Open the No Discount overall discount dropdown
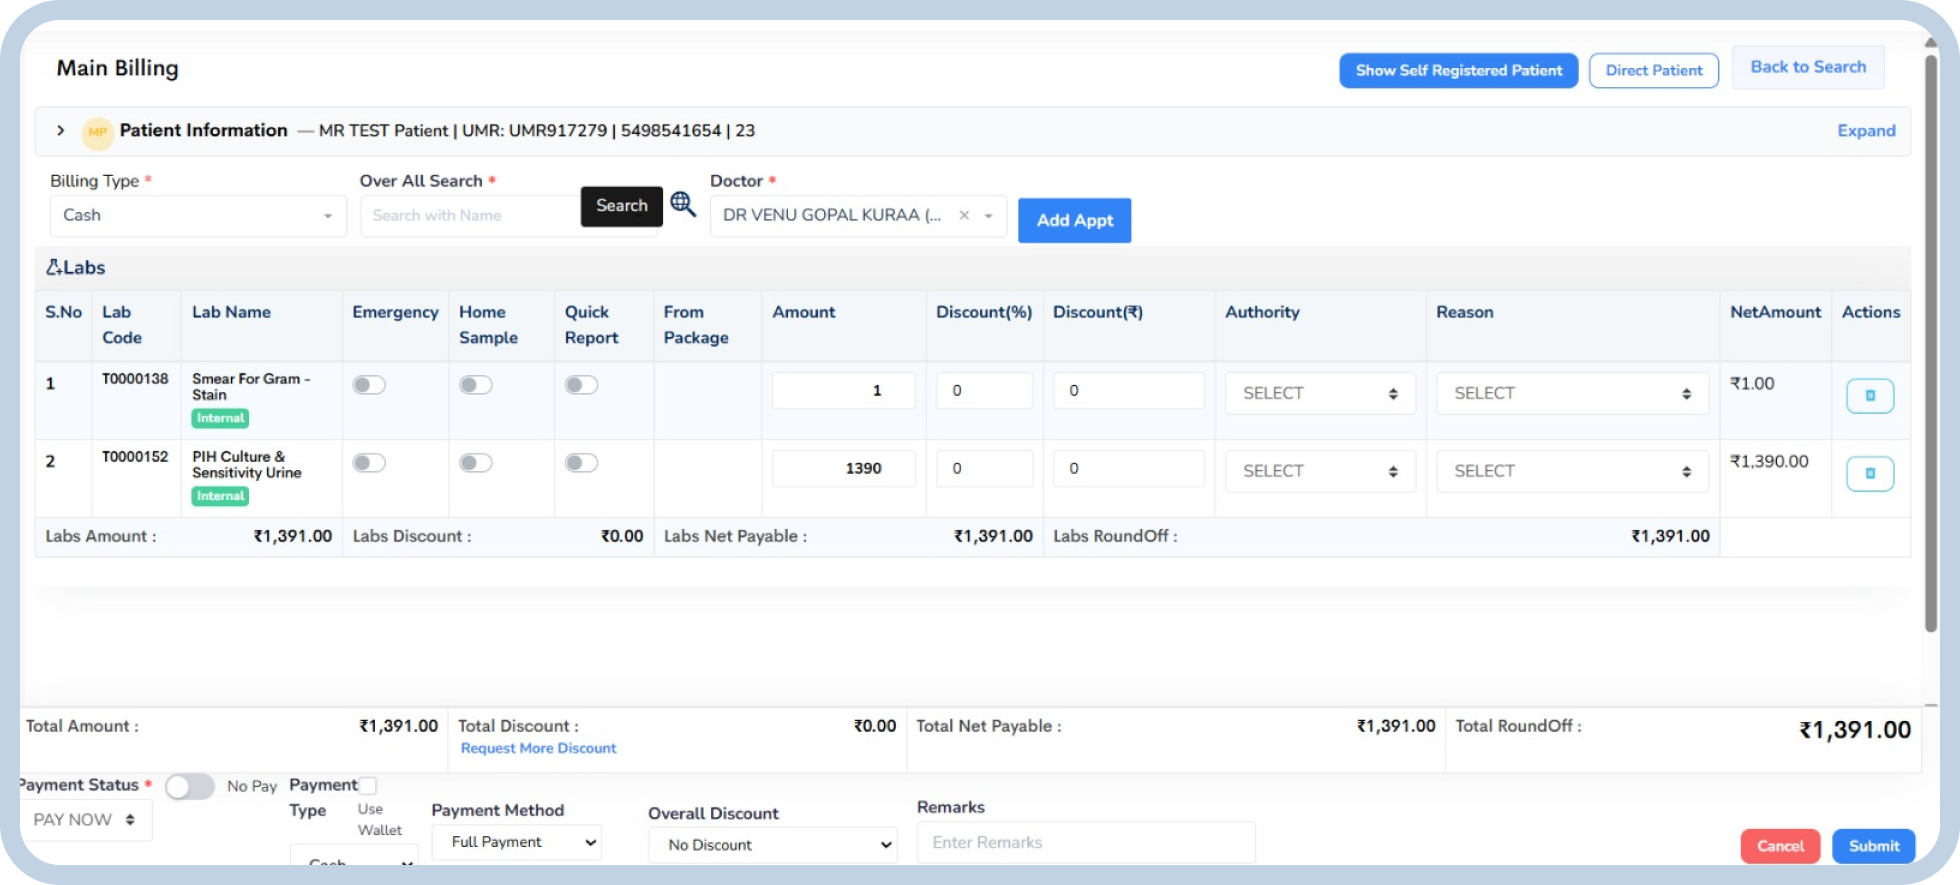 (773, 845)
